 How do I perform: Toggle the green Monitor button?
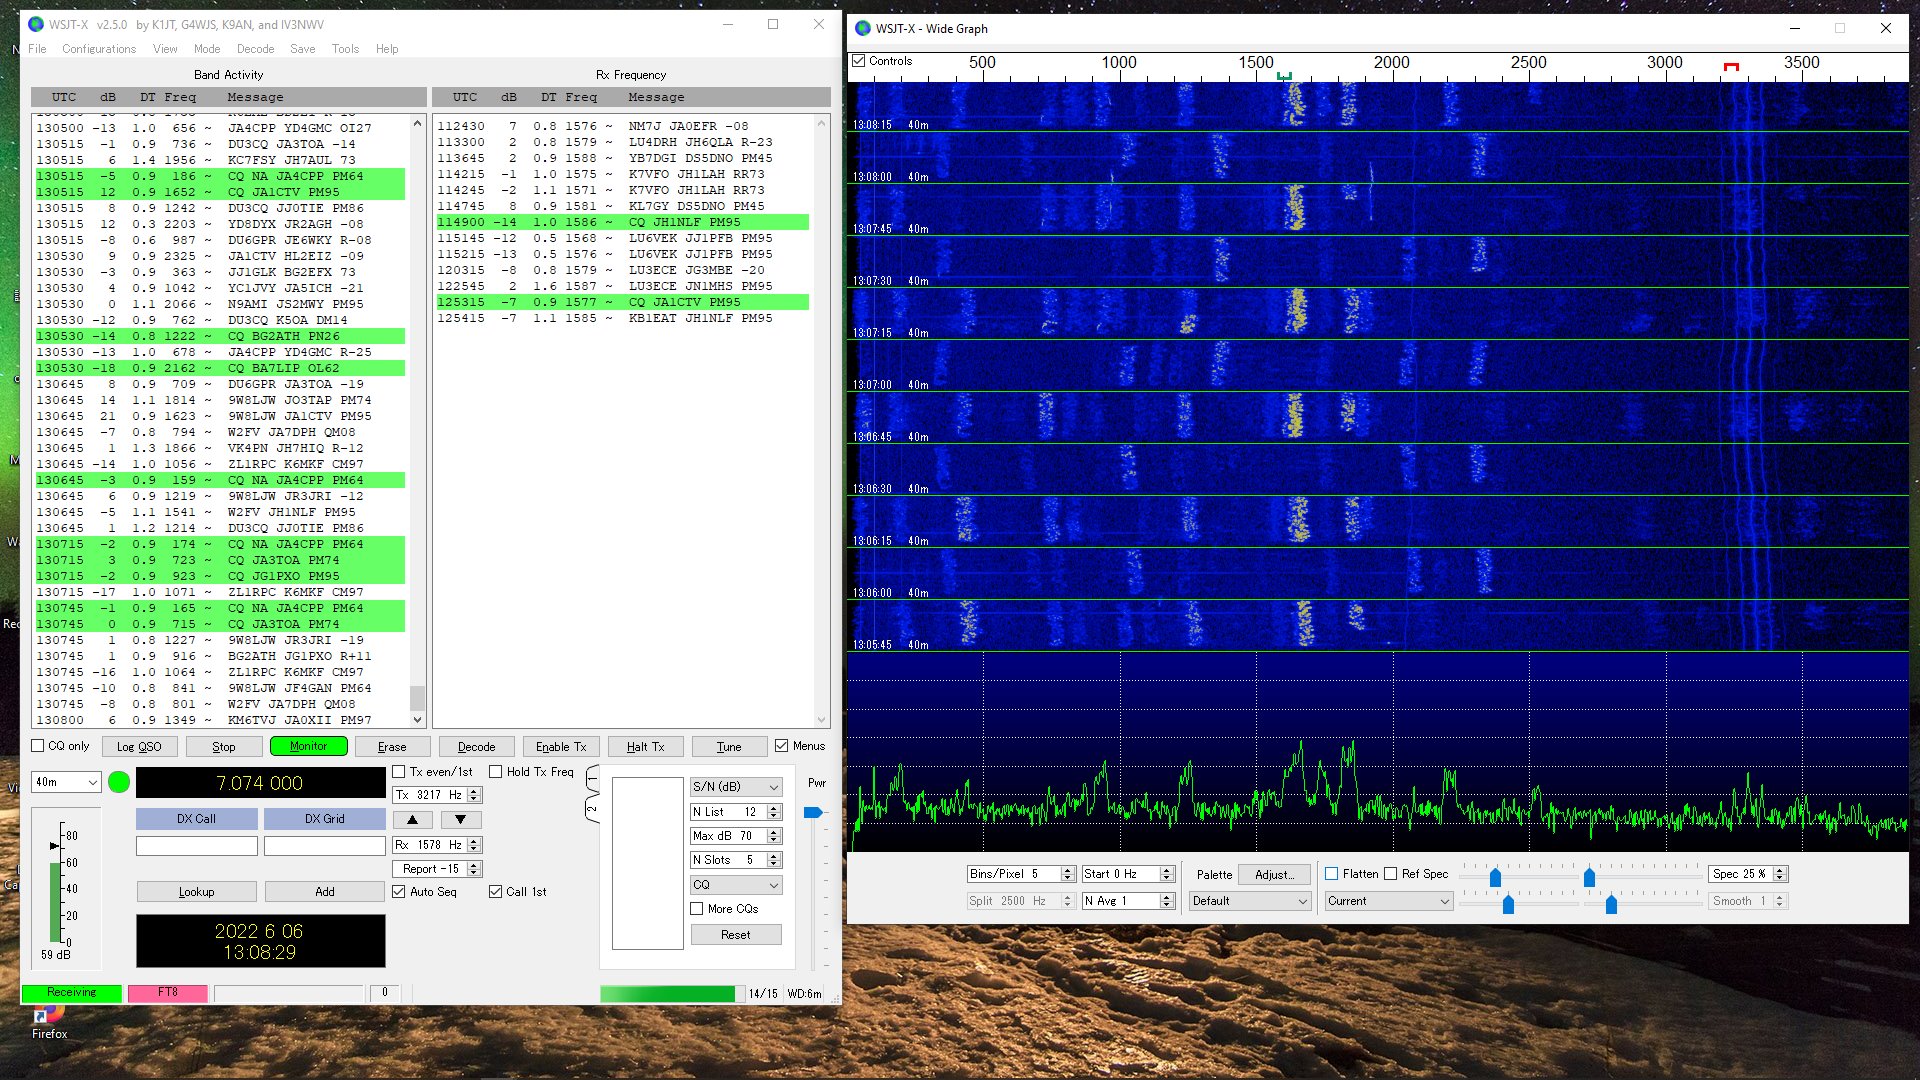click(308, 746)
